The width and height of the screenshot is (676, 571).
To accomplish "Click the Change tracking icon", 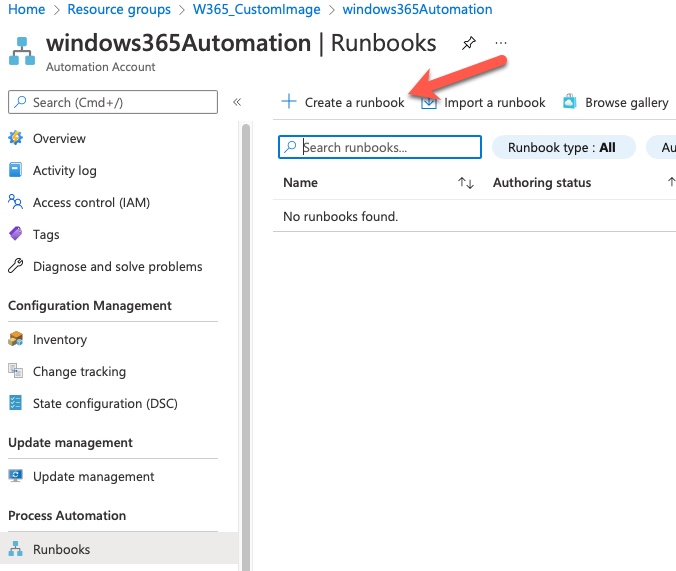I will click(x=16, y=371).
